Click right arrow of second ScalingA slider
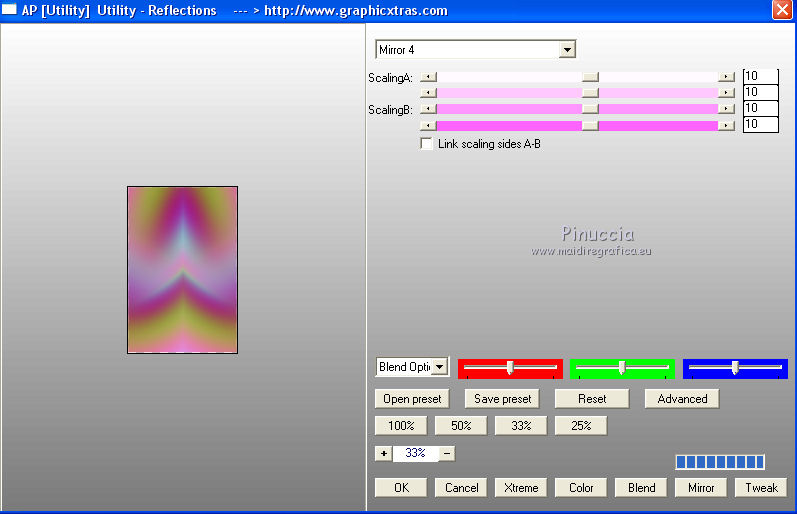The width and height of the screenshot is (797, 514). click(726, 93)
